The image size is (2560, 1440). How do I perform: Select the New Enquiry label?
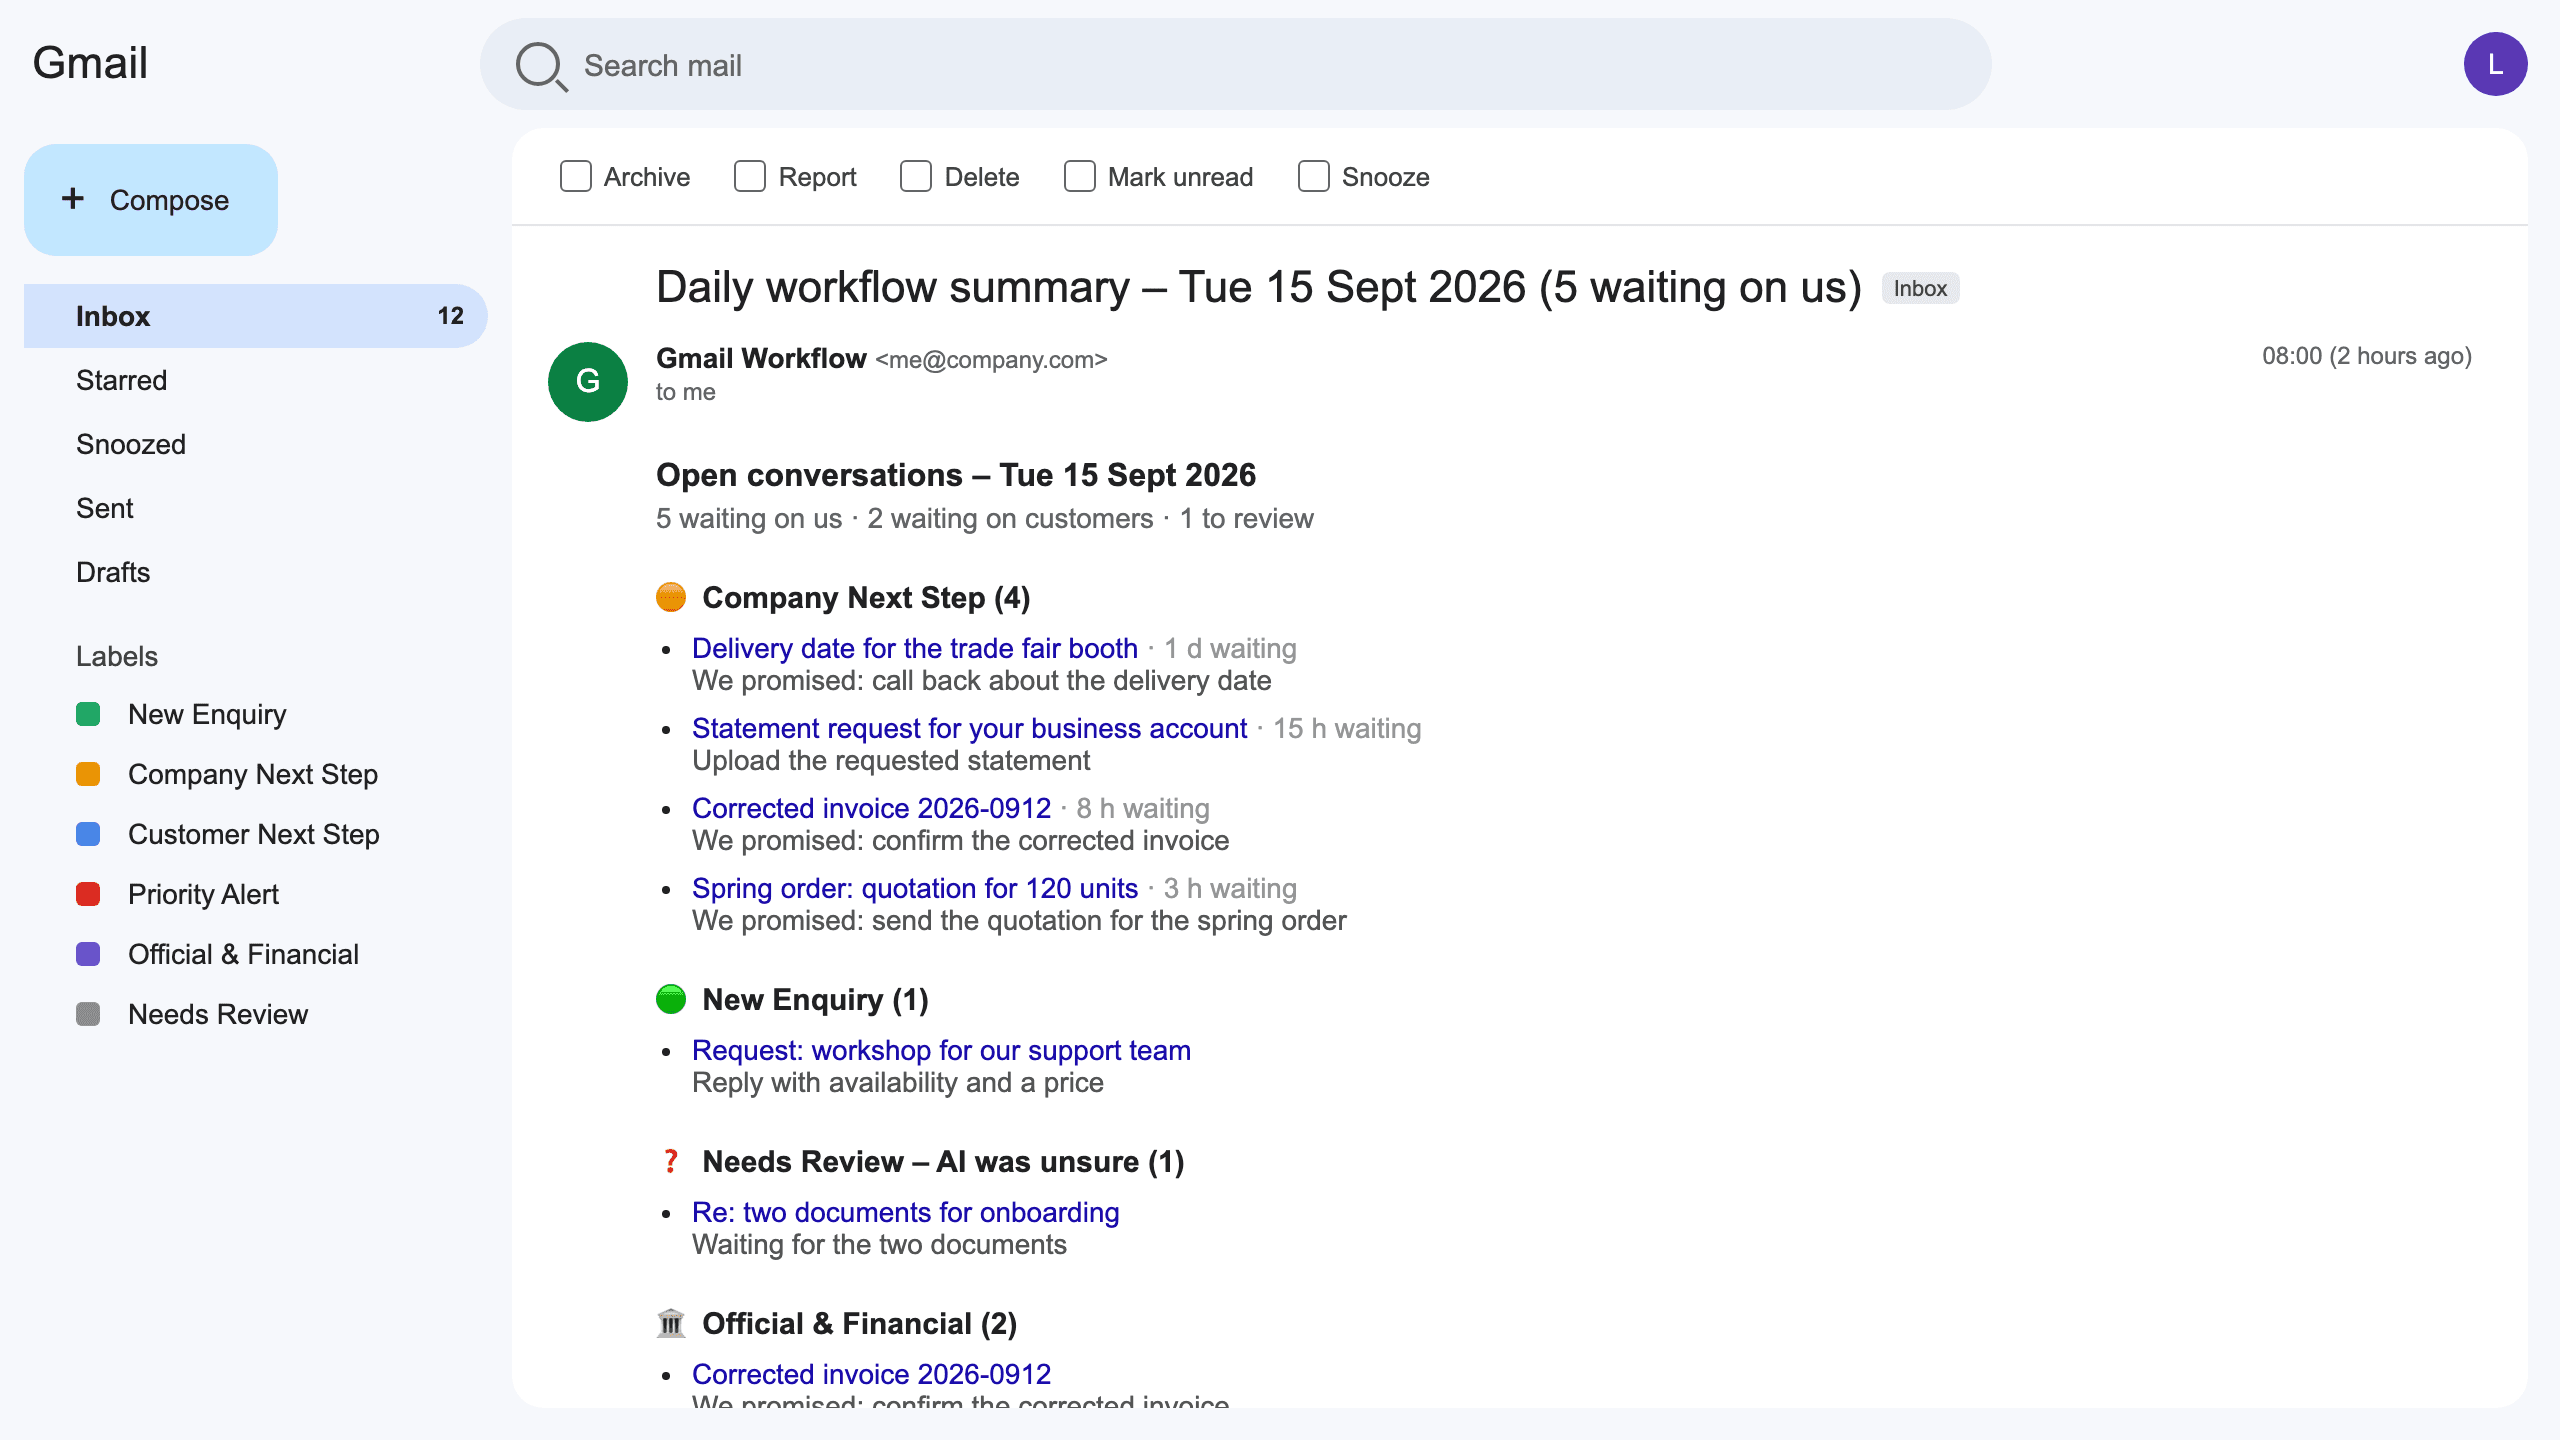point(207,714)
